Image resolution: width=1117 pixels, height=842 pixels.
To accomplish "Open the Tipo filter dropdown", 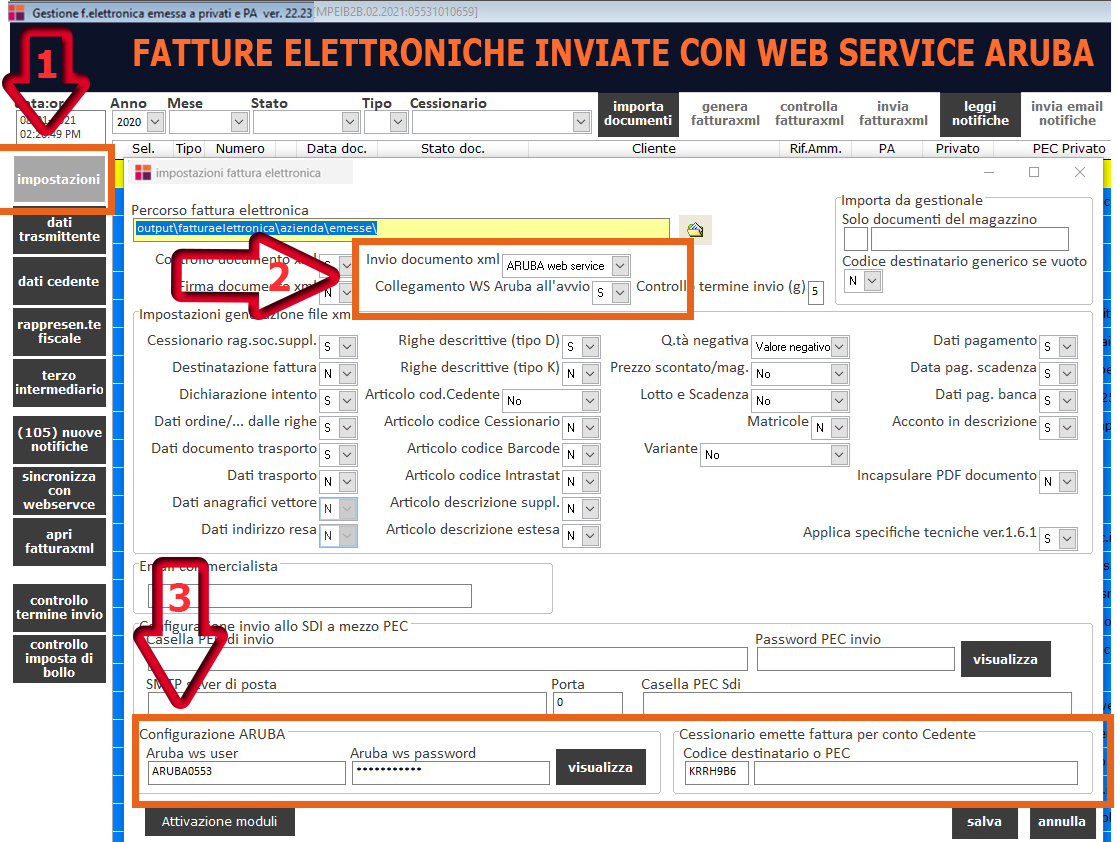I will pyautogui.click(x=399, y=123).
